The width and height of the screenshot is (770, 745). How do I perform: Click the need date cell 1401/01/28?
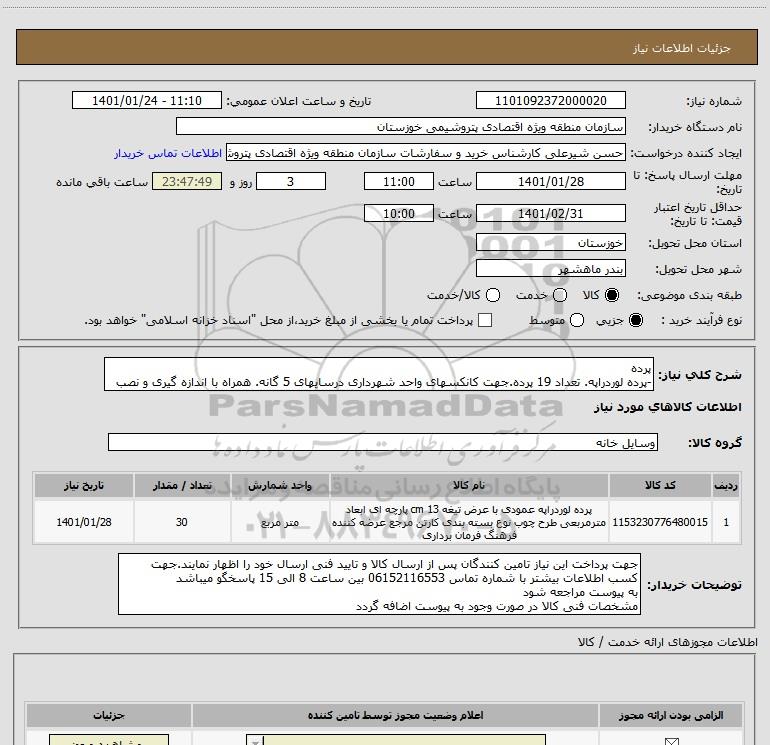83,522
